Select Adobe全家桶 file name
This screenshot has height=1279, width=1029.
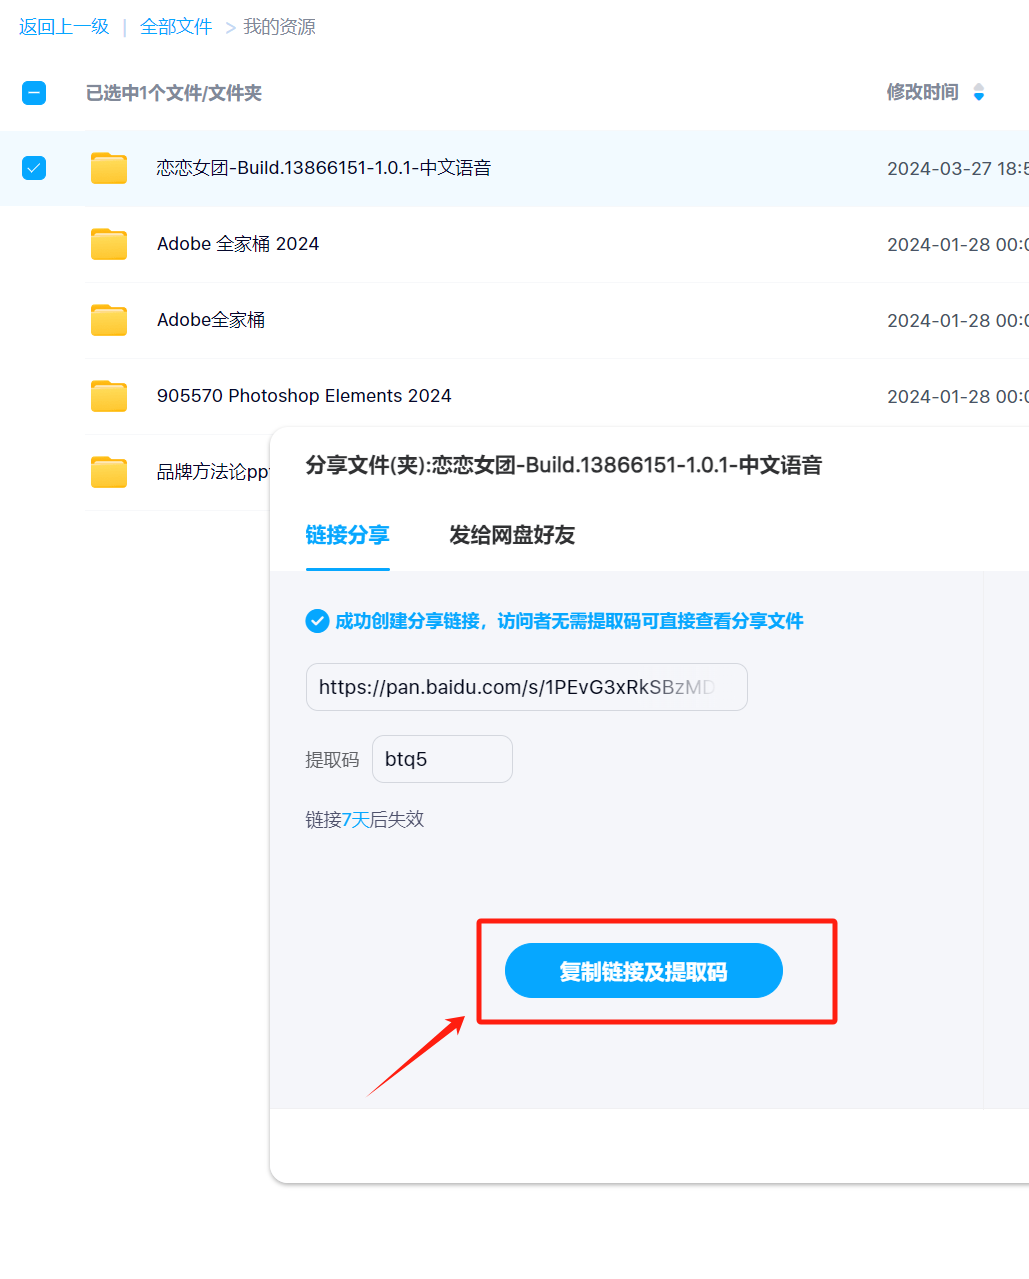point(211,320)
